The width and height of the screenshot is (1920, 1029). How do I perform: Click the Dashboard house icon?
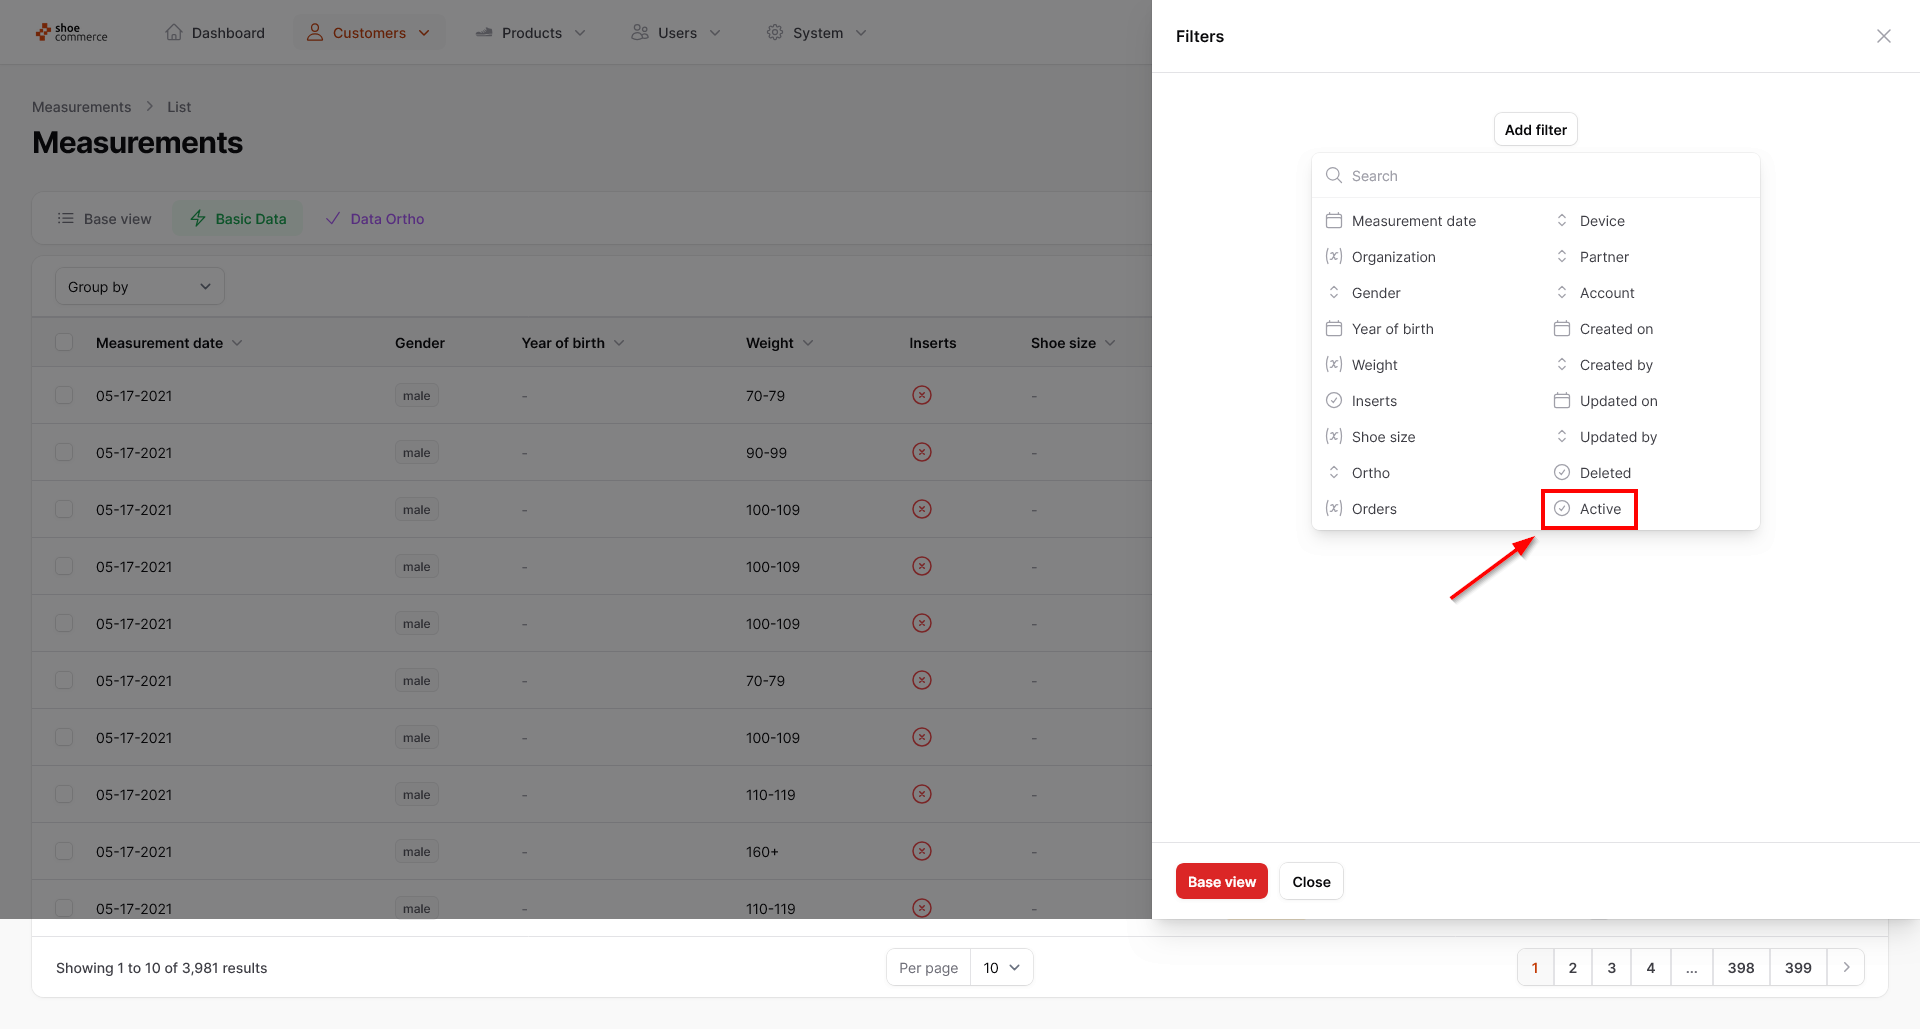(174, 32)
